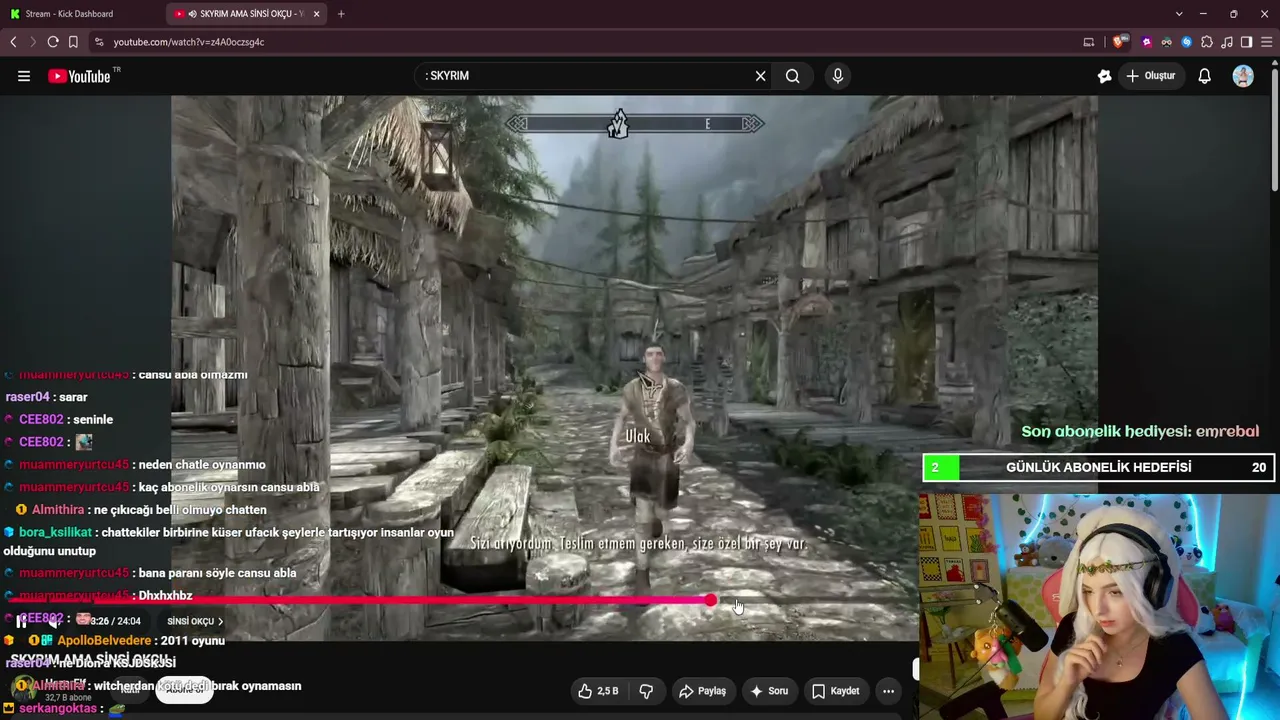Pause the YouTube video
This screenshot has width=1280, height=720.
pos(21,621)
